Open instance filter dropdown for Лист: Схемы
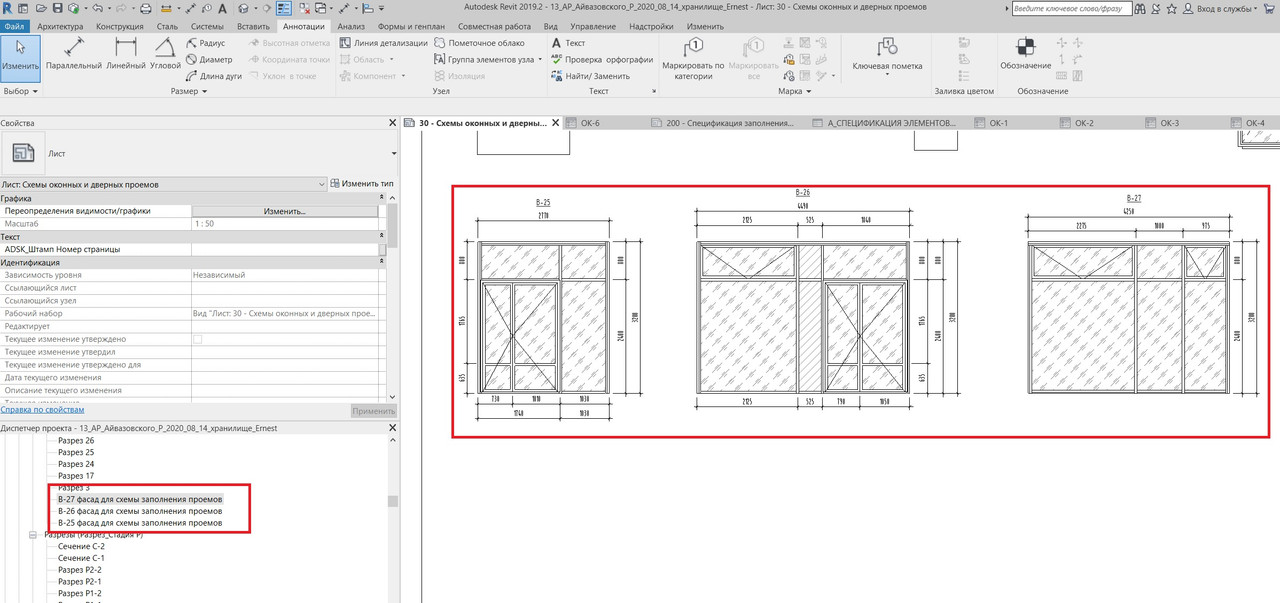Screen dimensions: 1280x603 [321, 184]
